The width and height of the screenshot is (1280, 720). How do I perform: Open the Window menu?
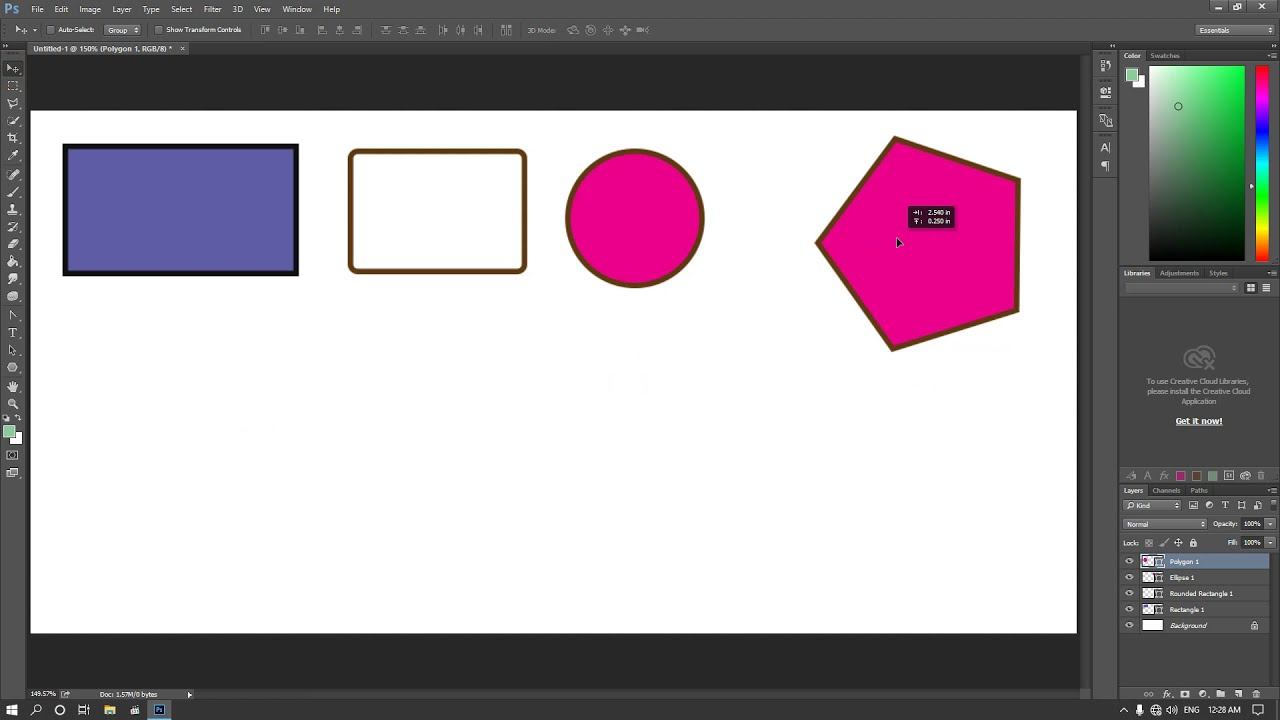coord(297,9)
